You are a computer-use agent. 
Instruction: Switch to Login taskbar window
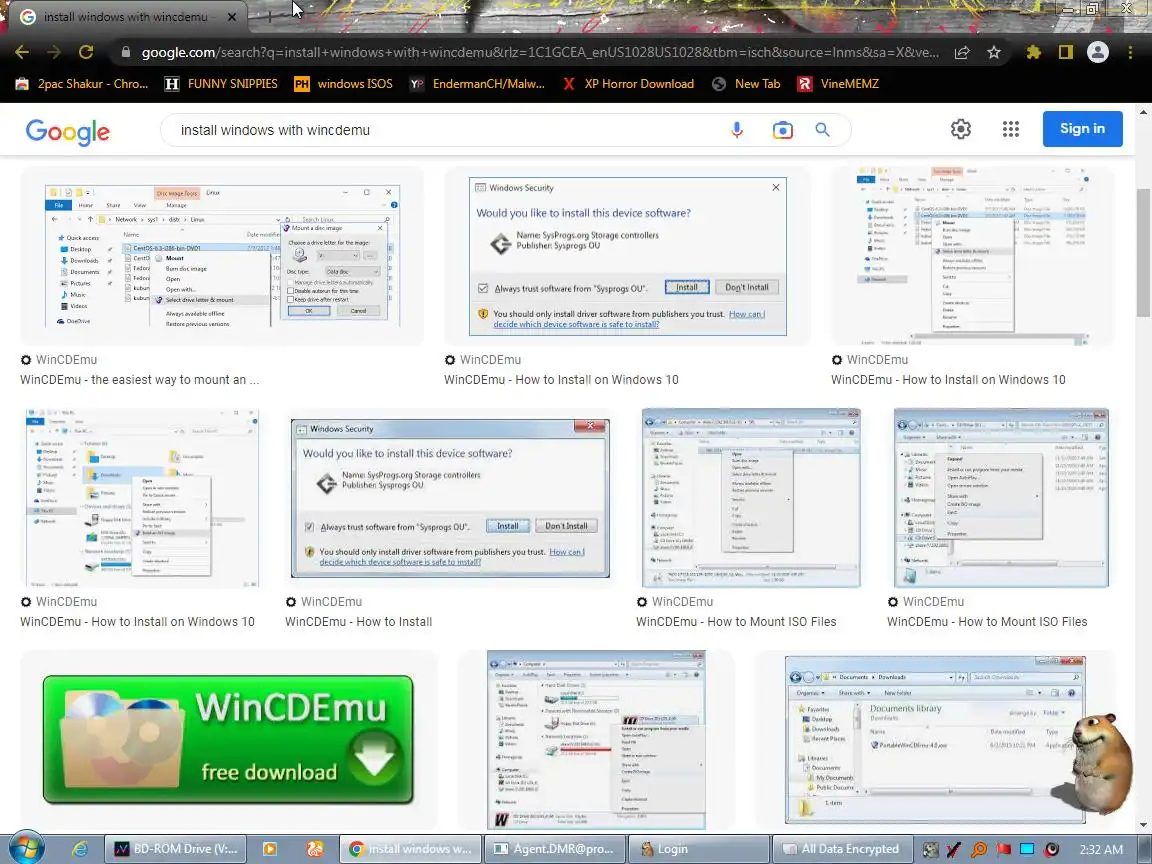[699, 849]
